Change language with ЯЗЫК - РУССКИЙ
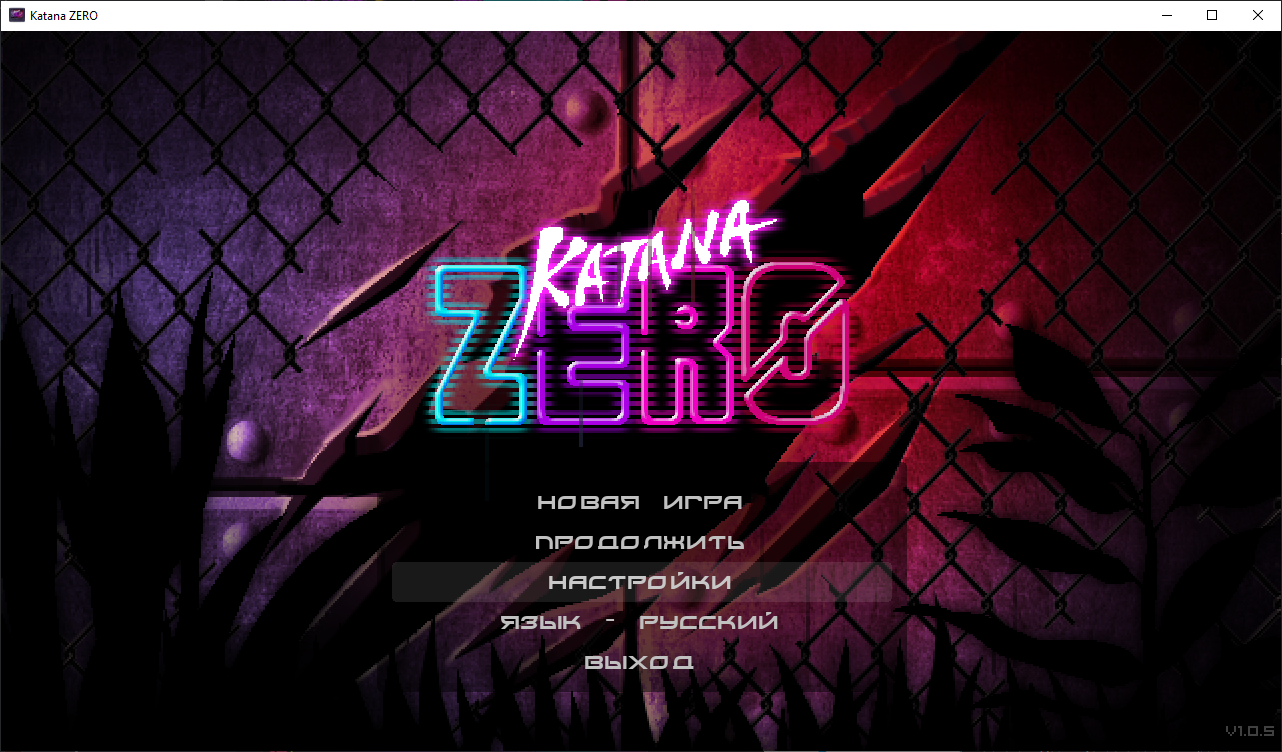Image resolution: width=1282 pixels, height=752 pixels. pyautogui.click(x=640, y=622)
